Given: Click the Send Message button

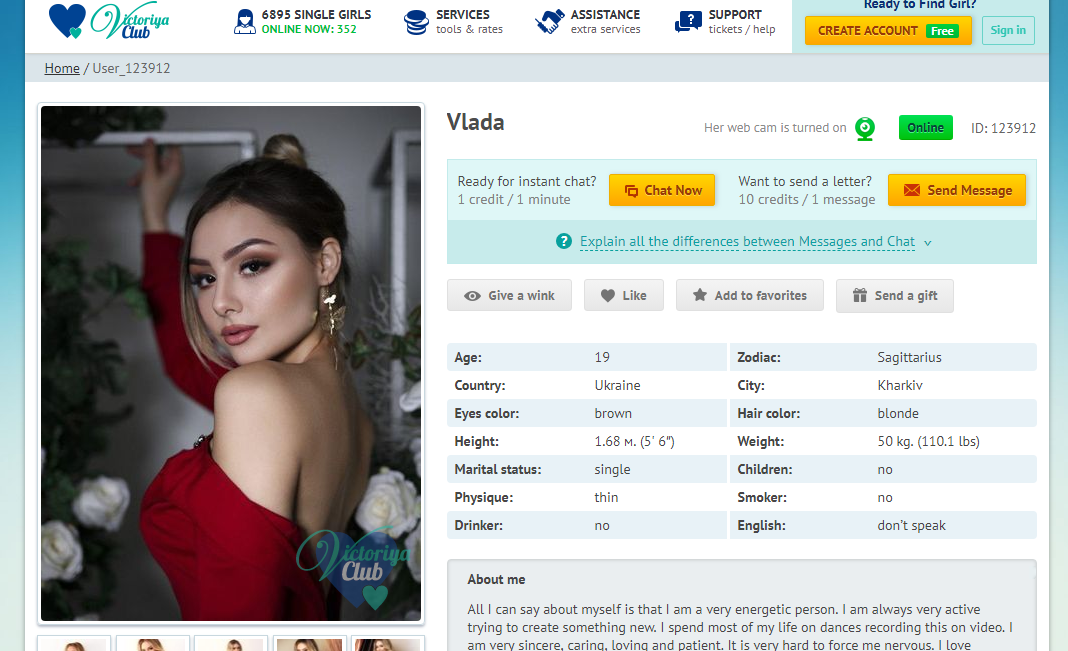Looking at the screenshot, I should (x=957, y=190).
